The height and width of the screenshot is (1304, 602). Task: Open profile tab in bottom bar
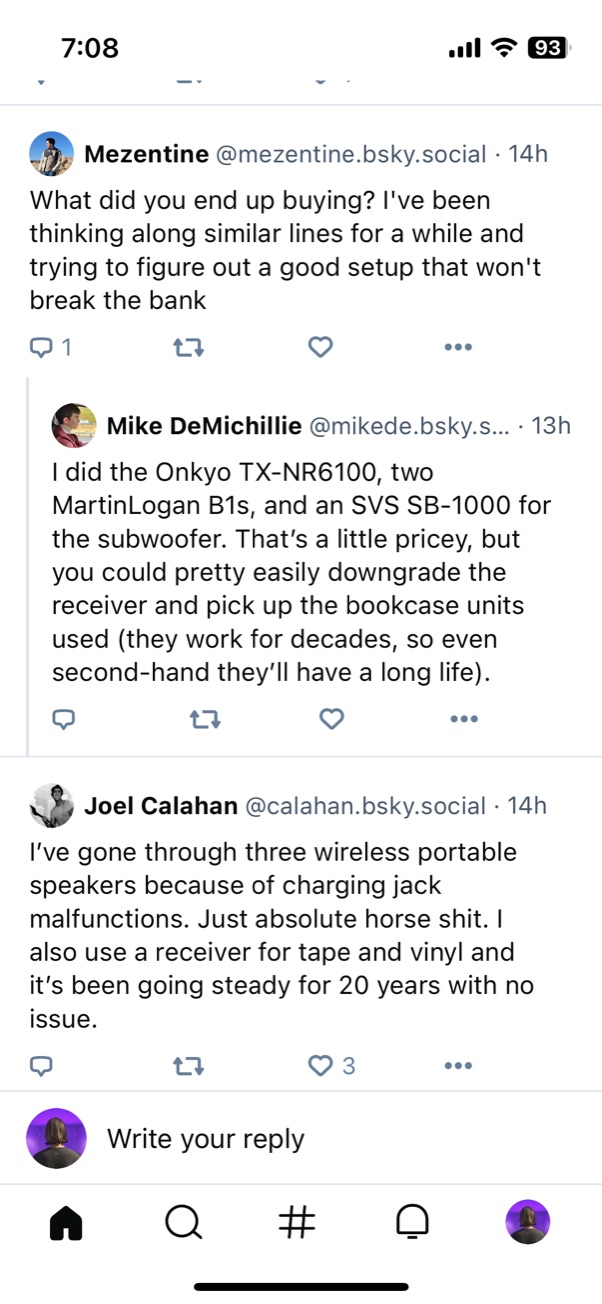[528, 1222]
